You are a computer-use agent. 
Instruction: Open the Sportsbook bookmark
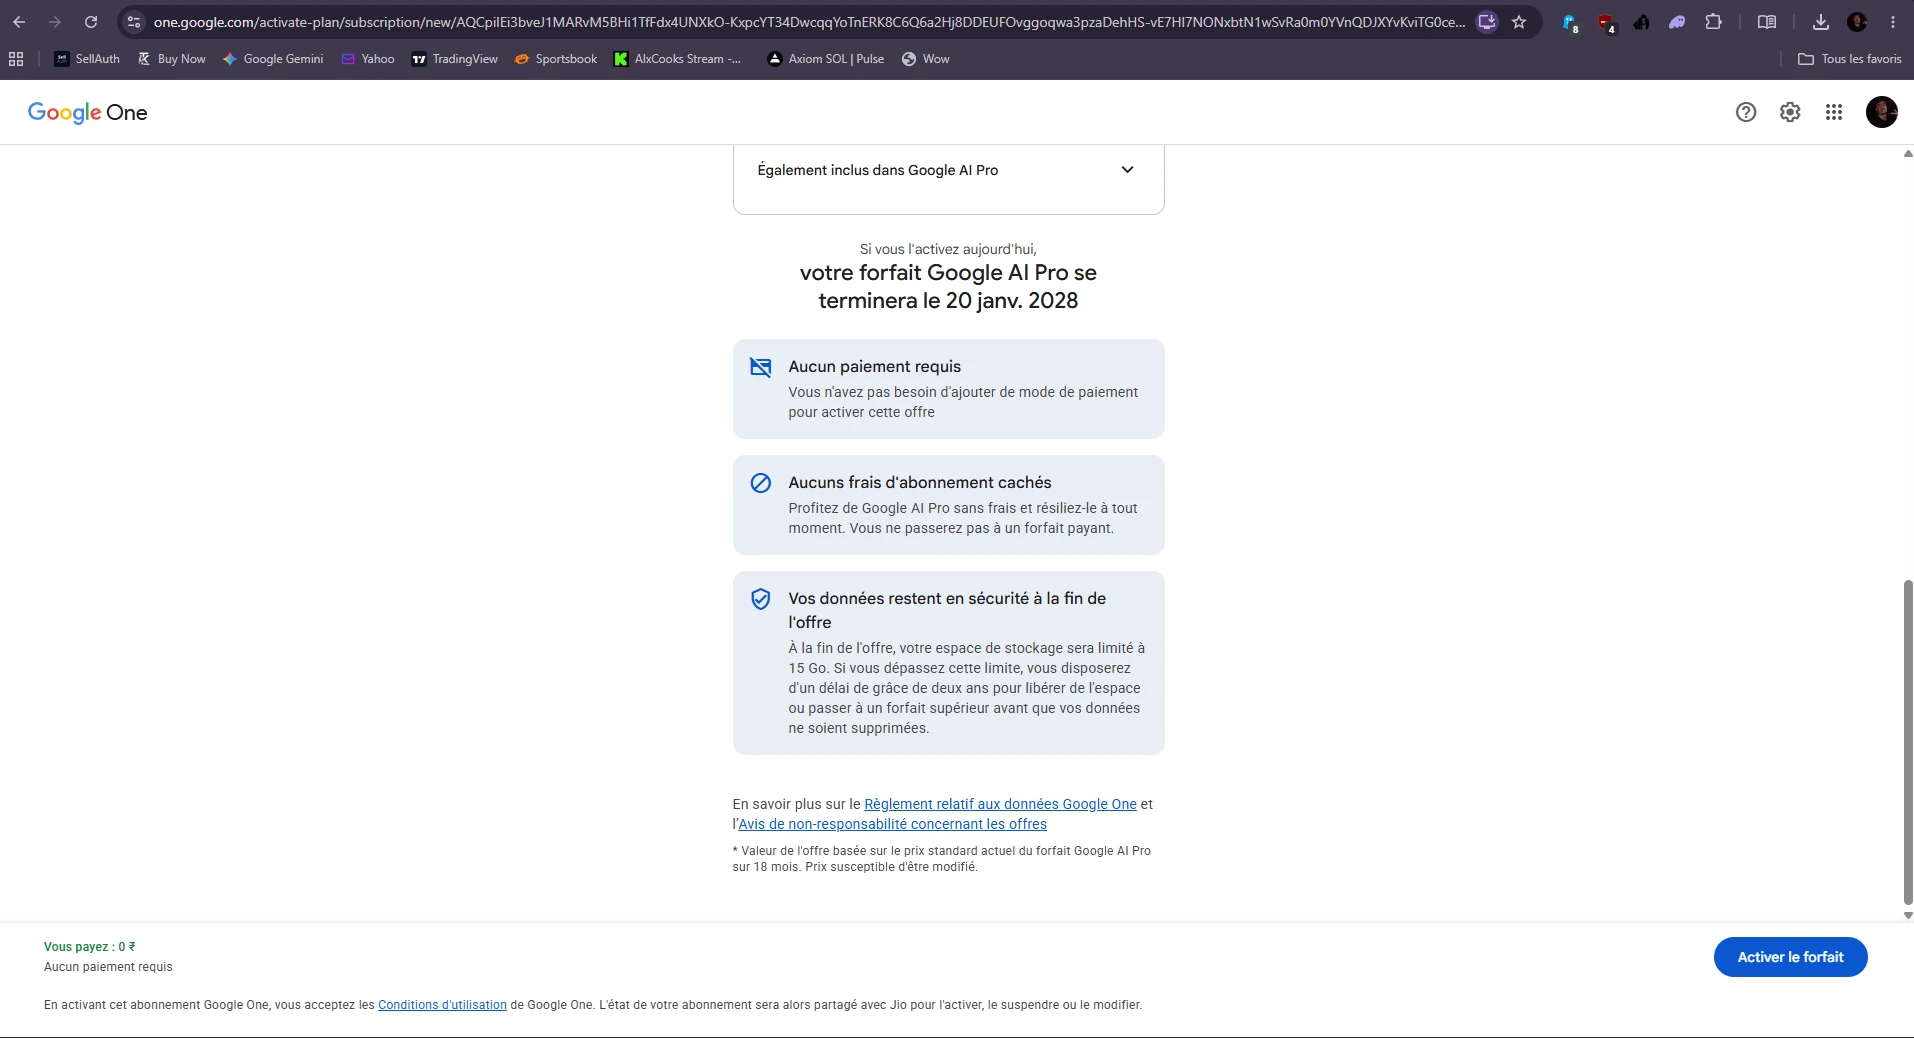tap(556, 59)
